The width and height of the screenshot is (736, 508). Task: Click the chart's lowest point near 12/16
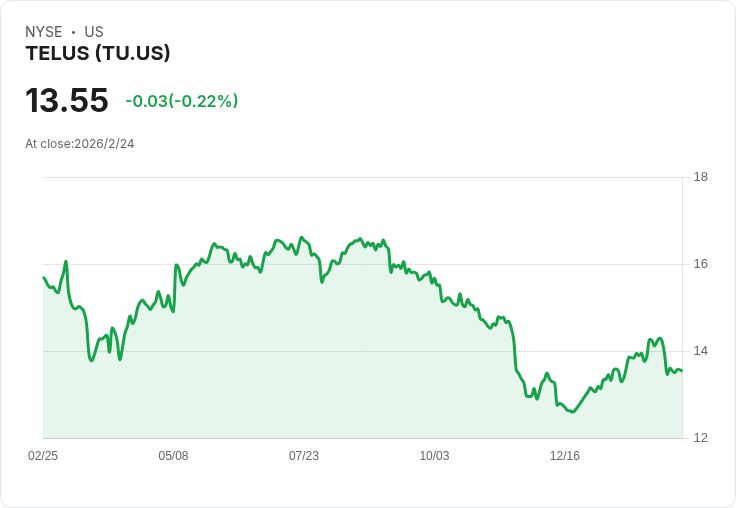click(572, 412)
